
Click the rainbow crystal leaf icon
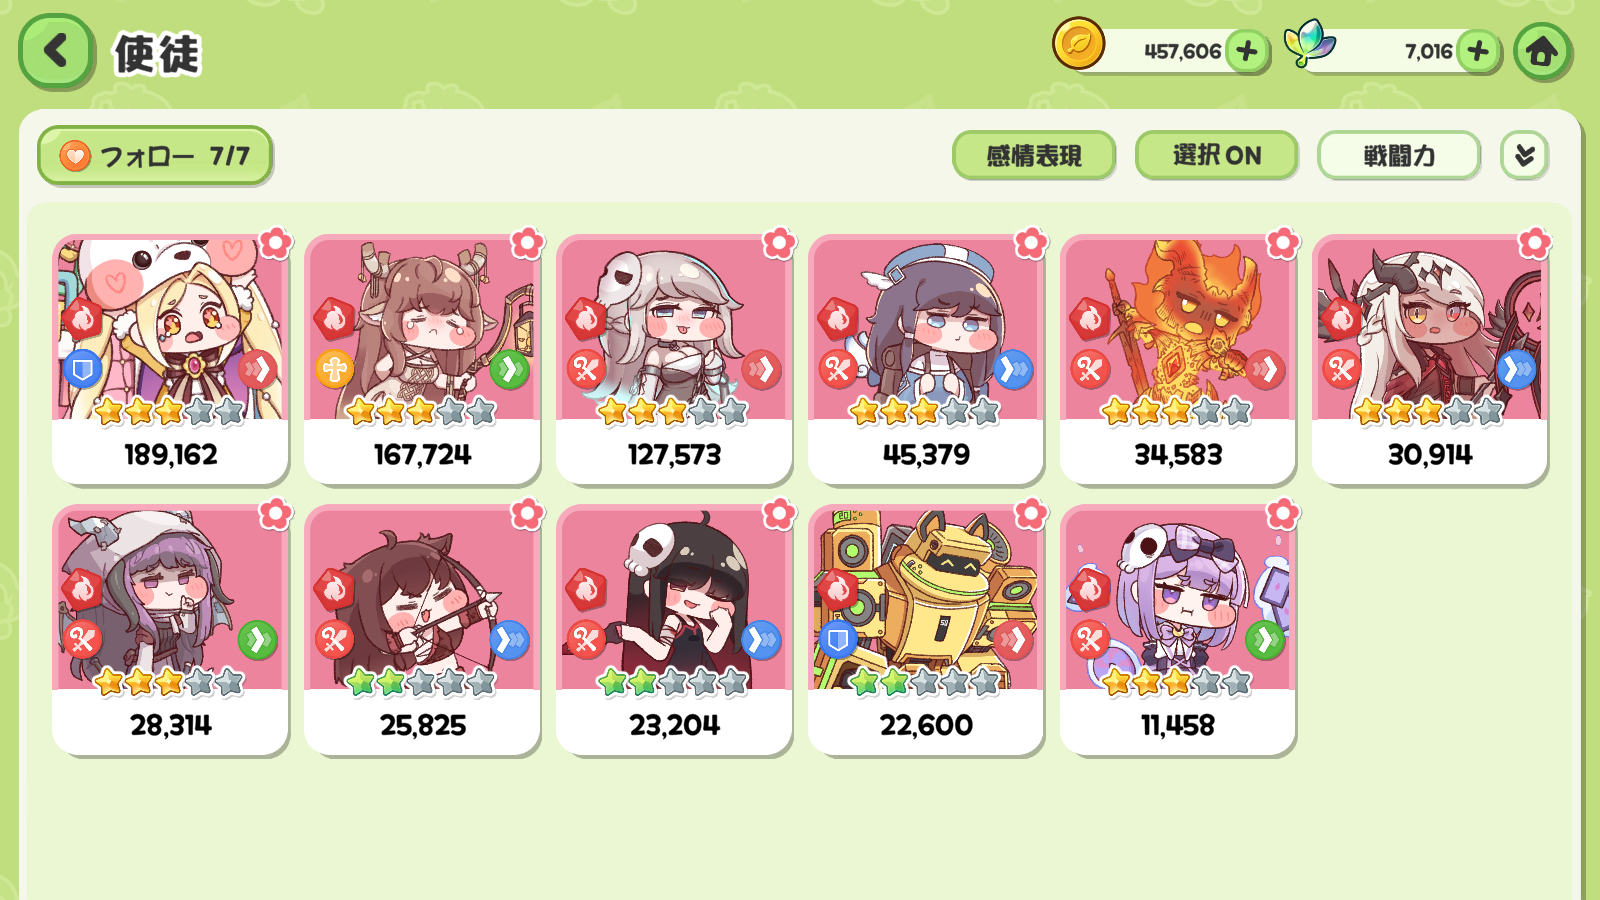pyautogui.click(x=1310, y=44)
